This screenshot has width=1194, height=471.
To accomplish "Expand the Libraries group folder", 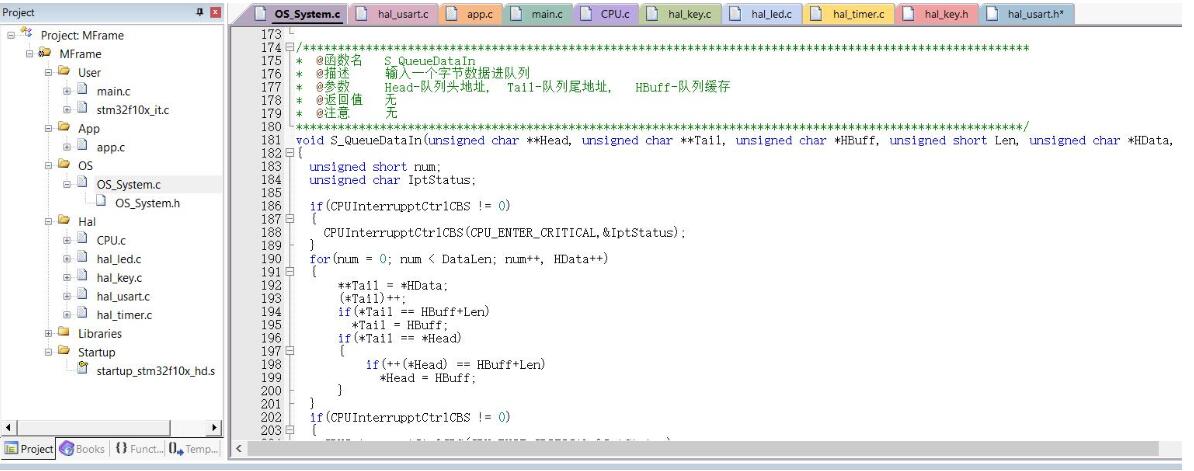I will point(48,333).
